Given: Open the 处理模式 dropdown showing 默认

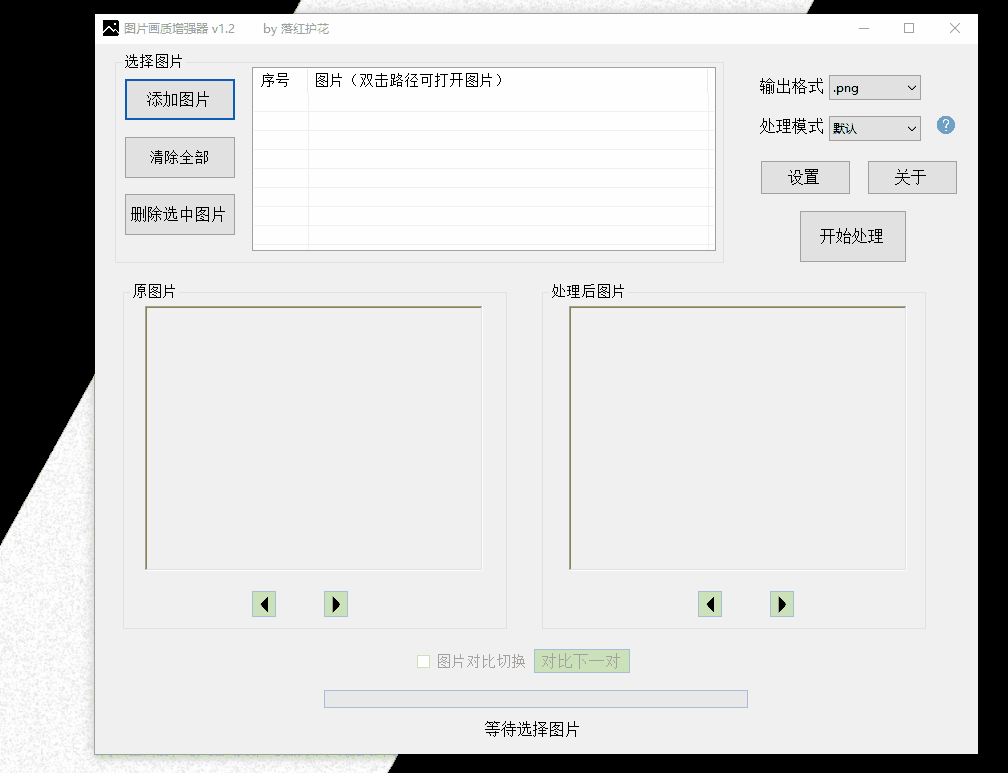Looking at the screenshot, I should [874, 128].
